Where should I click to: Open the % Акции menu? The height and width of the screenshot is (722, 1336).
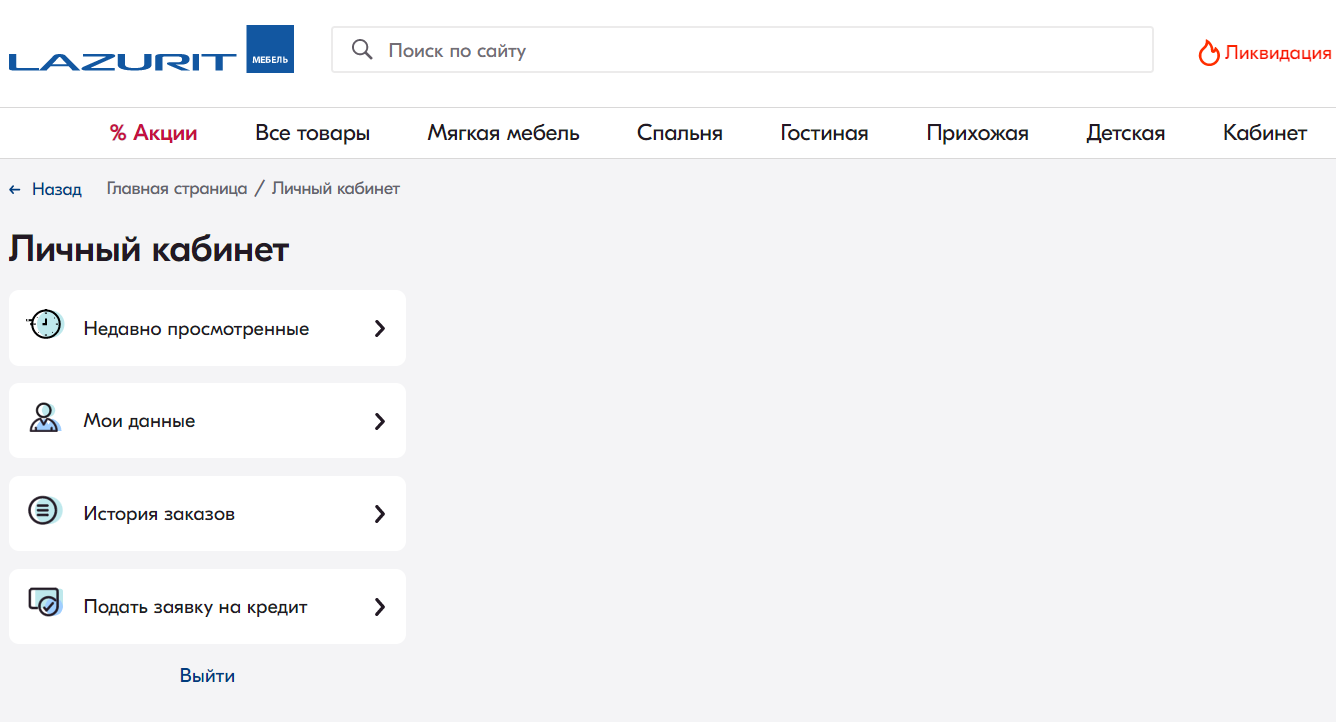coord(154,133)
